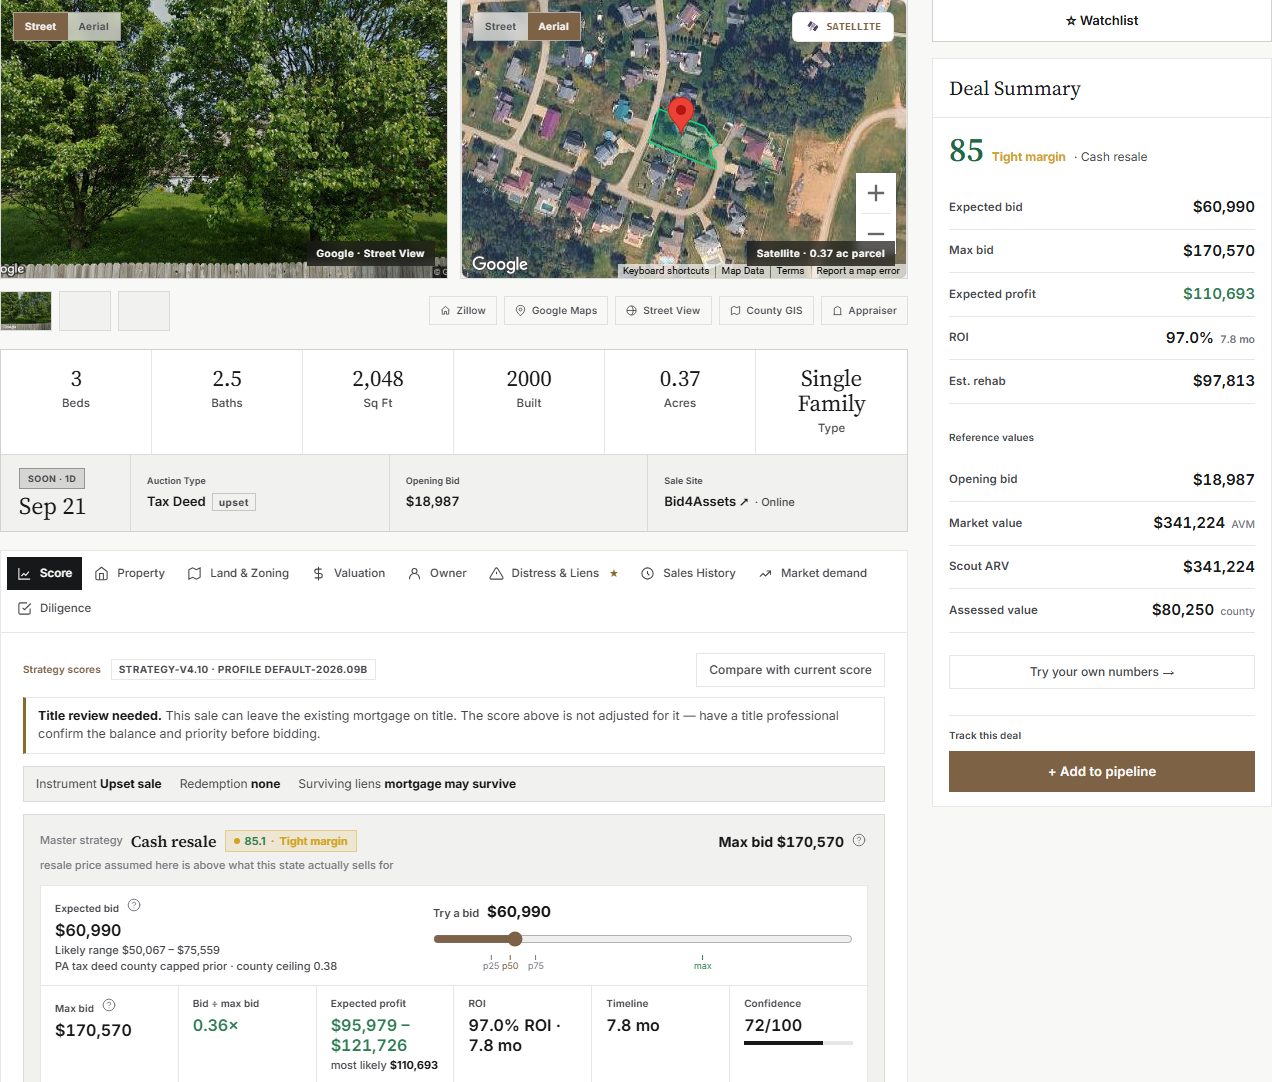Click Try your own numbers button

(1102, 672)
